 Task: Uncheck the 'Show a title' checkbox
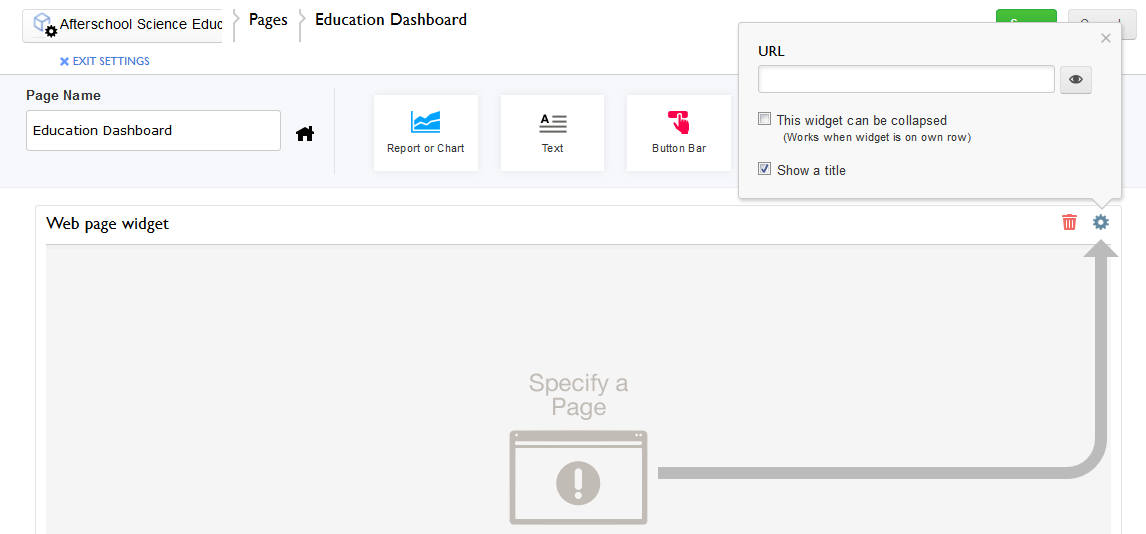point(764,169)
